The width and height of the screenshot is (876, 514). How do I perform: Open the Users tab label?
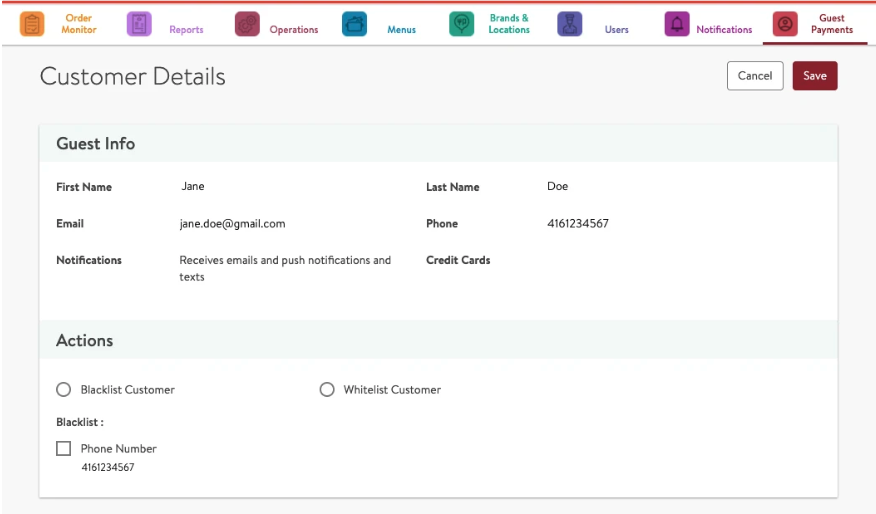(x=617, y=30)
